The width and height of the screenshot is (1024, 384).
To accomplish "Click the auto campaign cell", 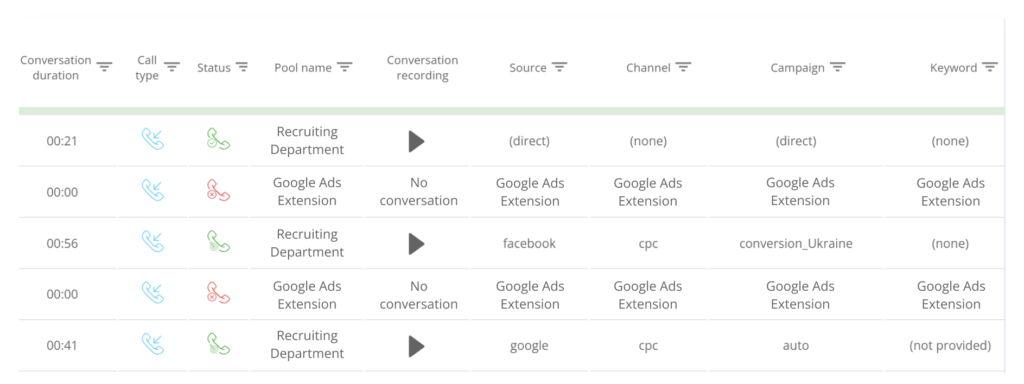I will [795, 345].
